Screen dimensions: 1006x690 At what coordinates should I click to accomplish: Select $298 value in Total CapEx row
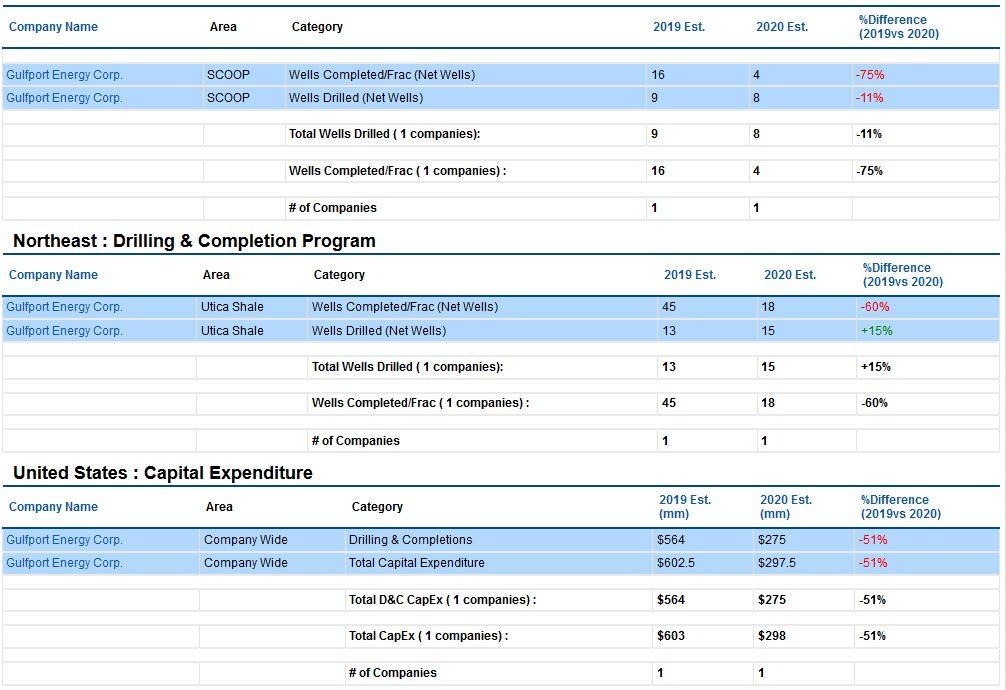pyautogui.click(x=771, y=636)
